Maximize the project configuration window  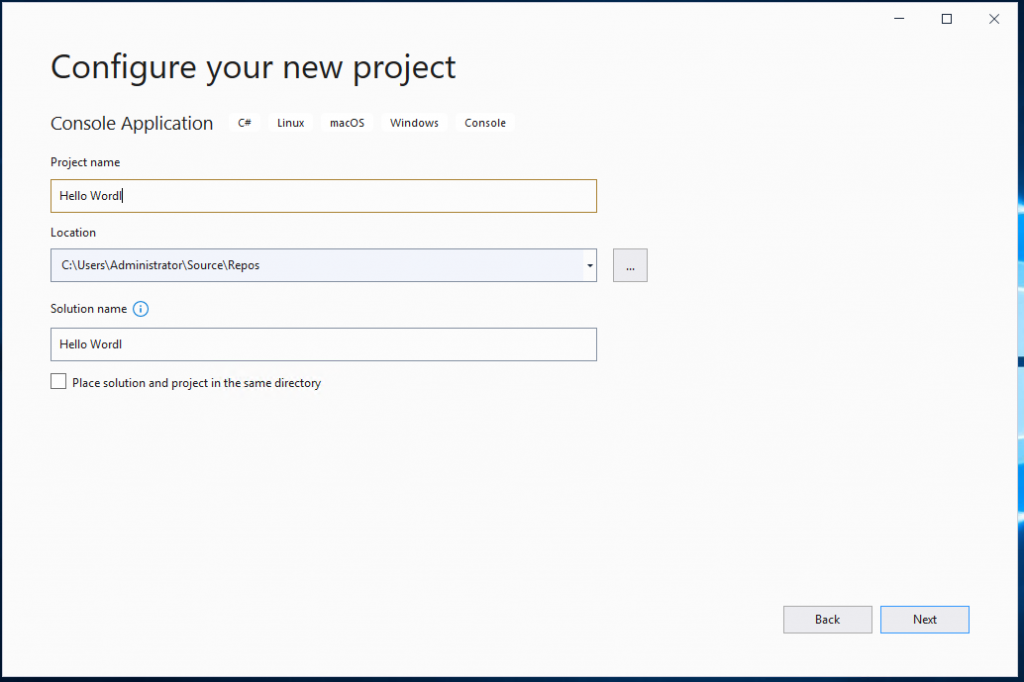click(946, 19)
